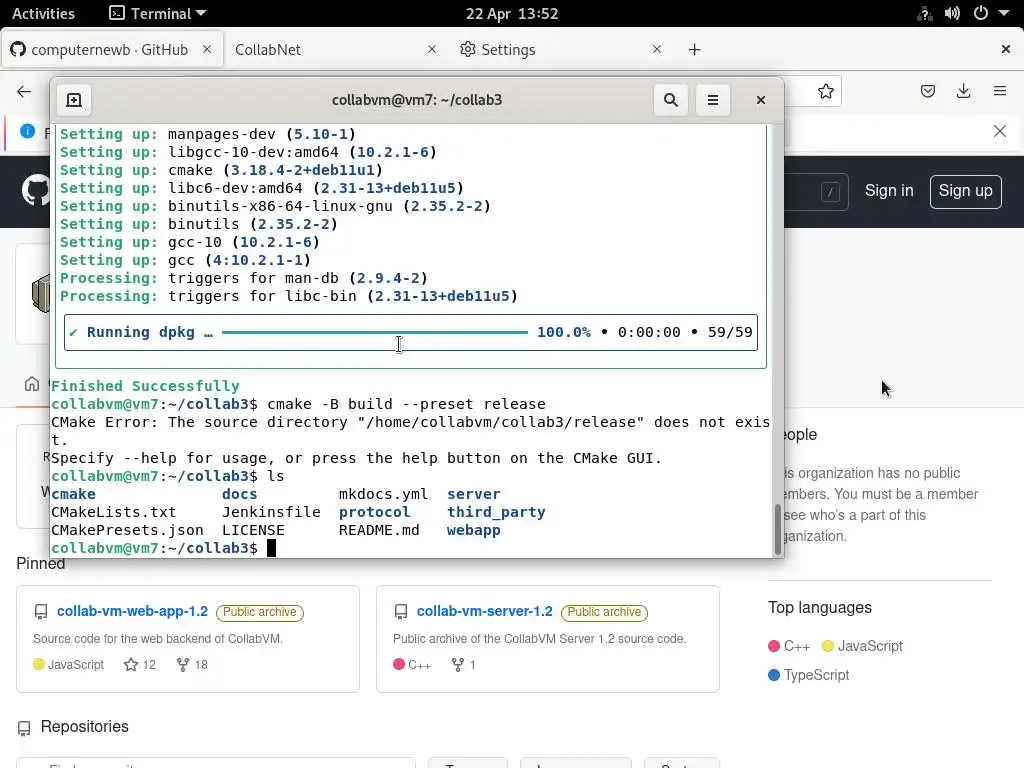Click the GitHub octocat logo
This screenshot has width=1024, height=768.
click(x=35, y=191)
